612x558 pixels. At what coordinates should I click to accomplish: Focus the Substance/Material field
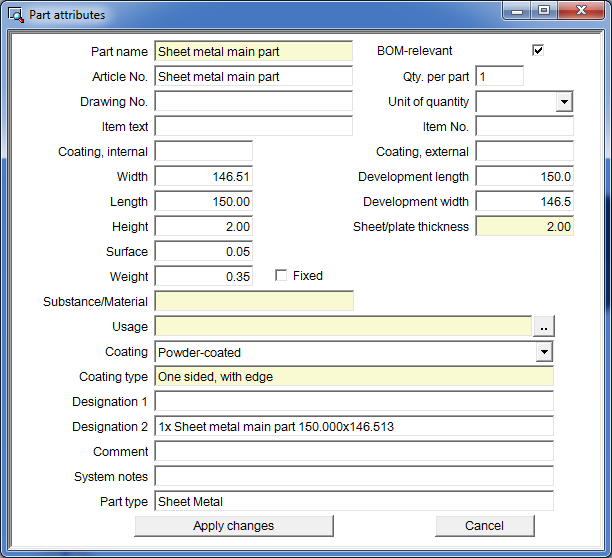click(x=253, y=302)
